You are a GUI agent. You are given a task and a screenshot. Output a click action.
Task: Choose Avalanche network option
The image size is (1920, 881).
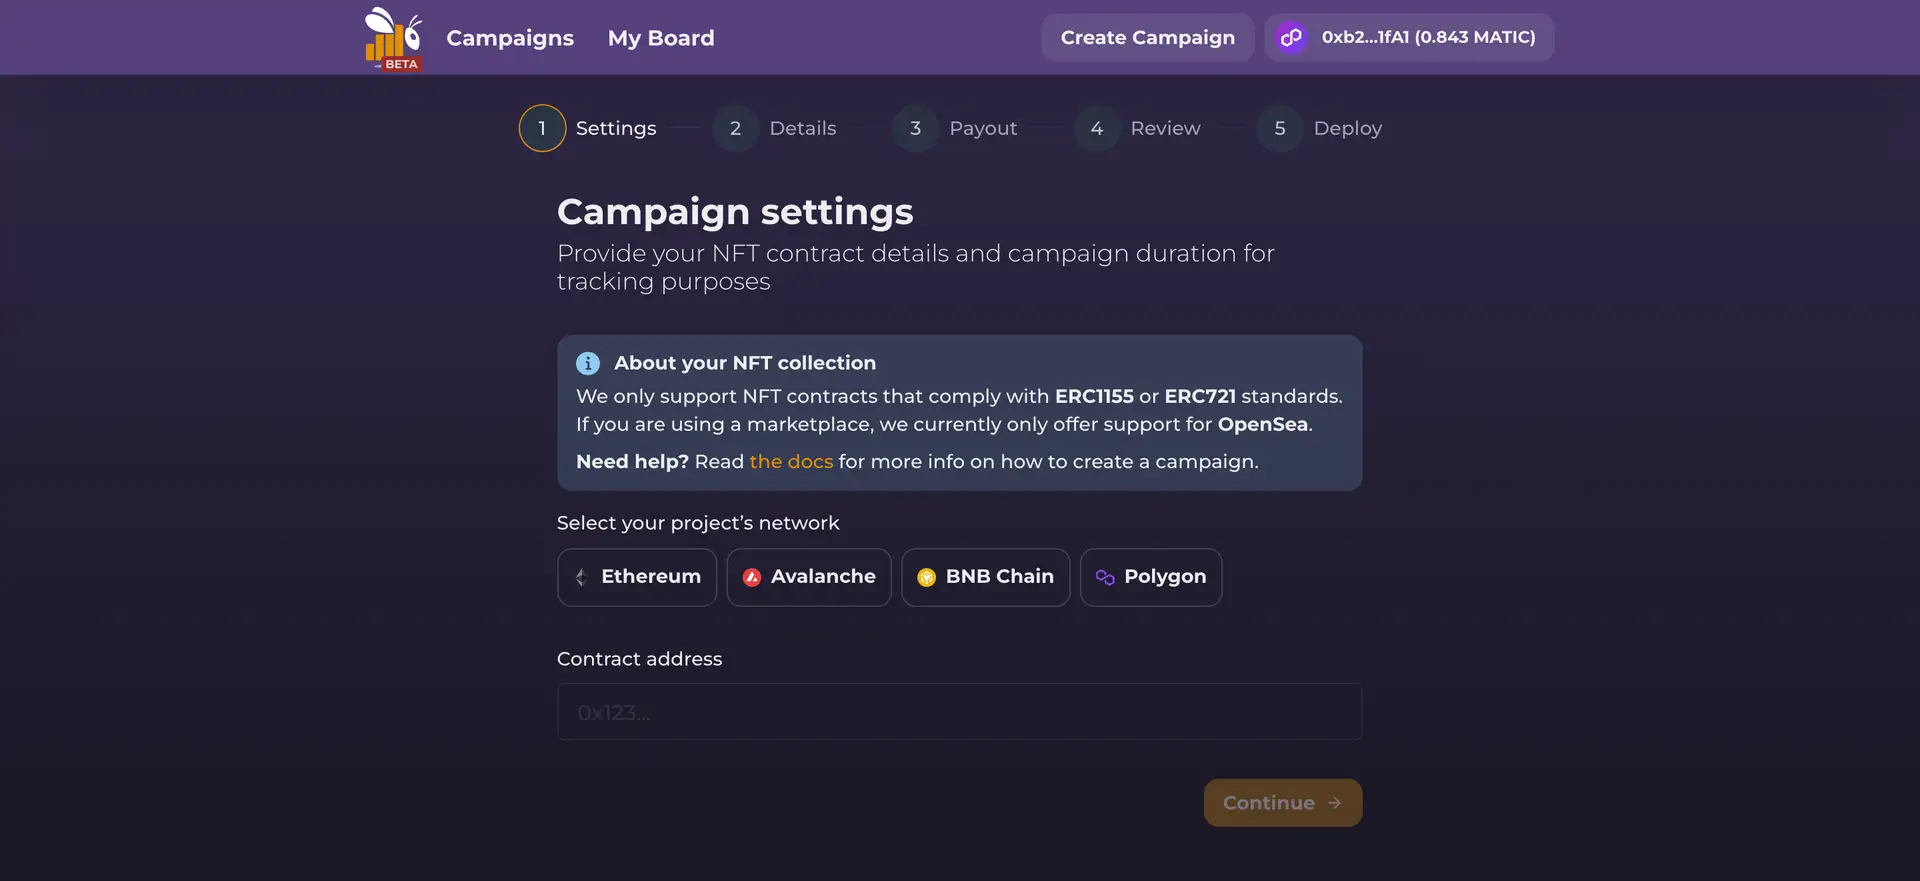[809, 577]
